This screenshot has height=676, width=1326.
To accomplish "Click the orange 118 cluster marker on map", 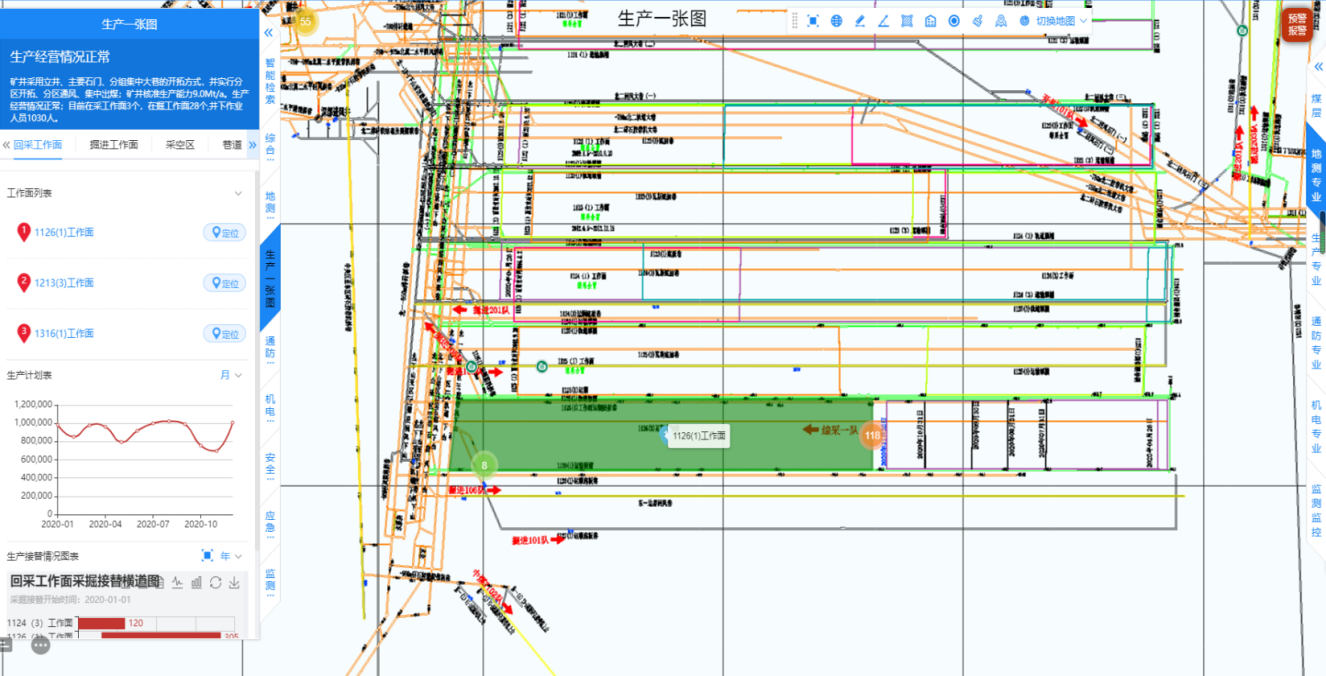I will pyautogui.click(x=873, y=435).
